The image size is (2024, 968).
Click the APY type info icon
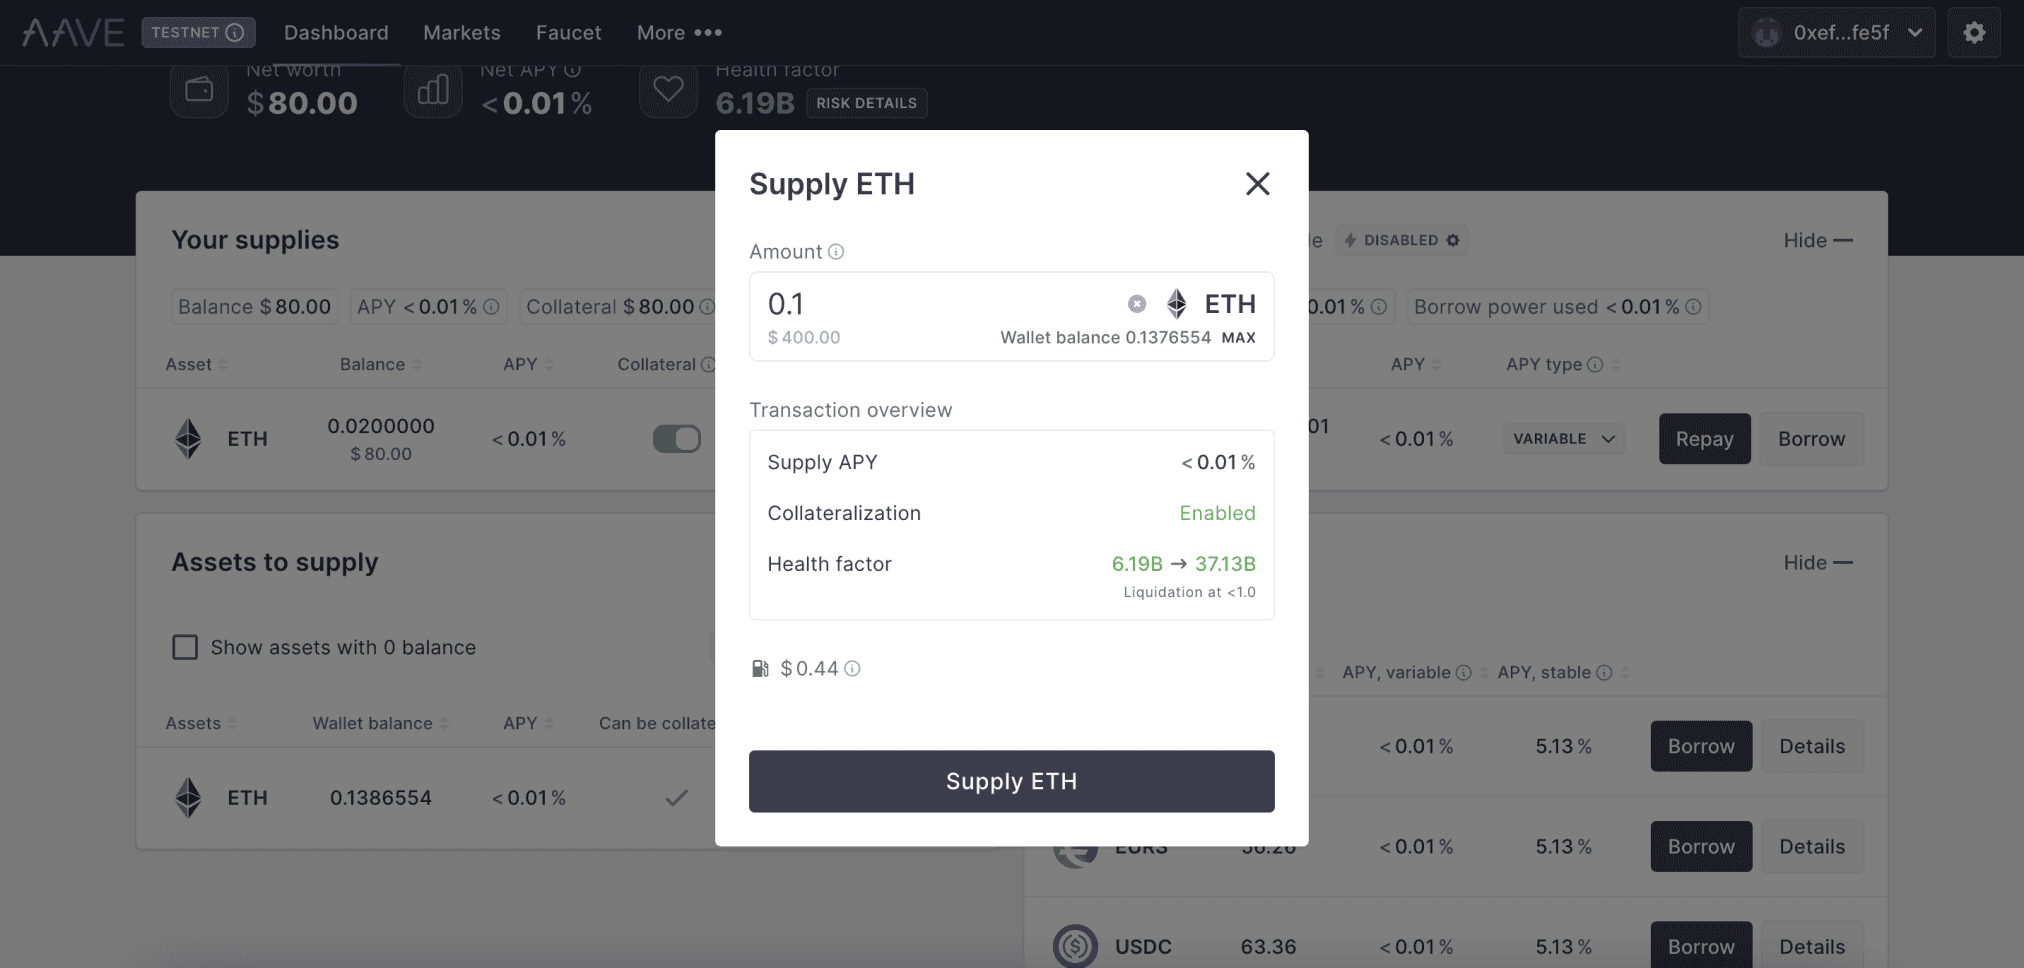coord(1595,365)
